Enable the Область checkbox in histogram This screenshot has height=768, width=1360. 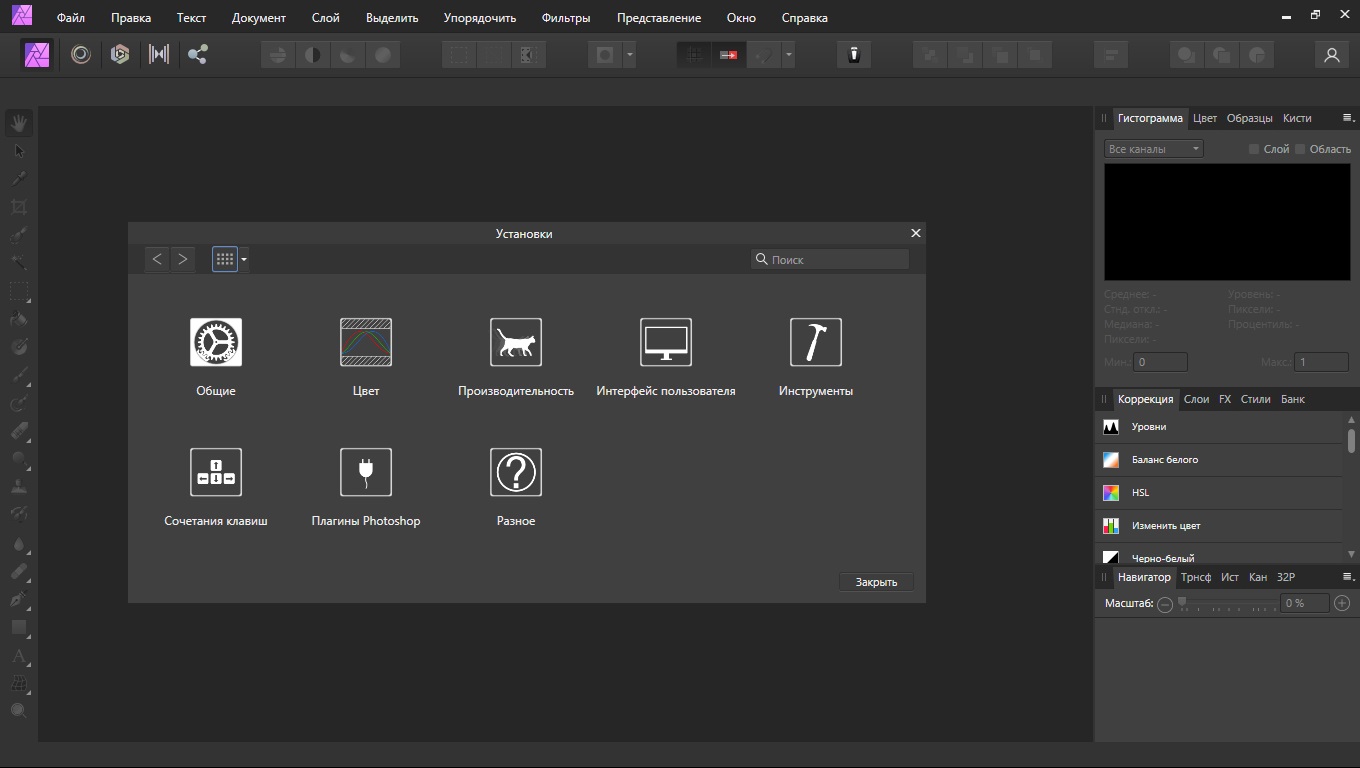[x=1300, y=149]
